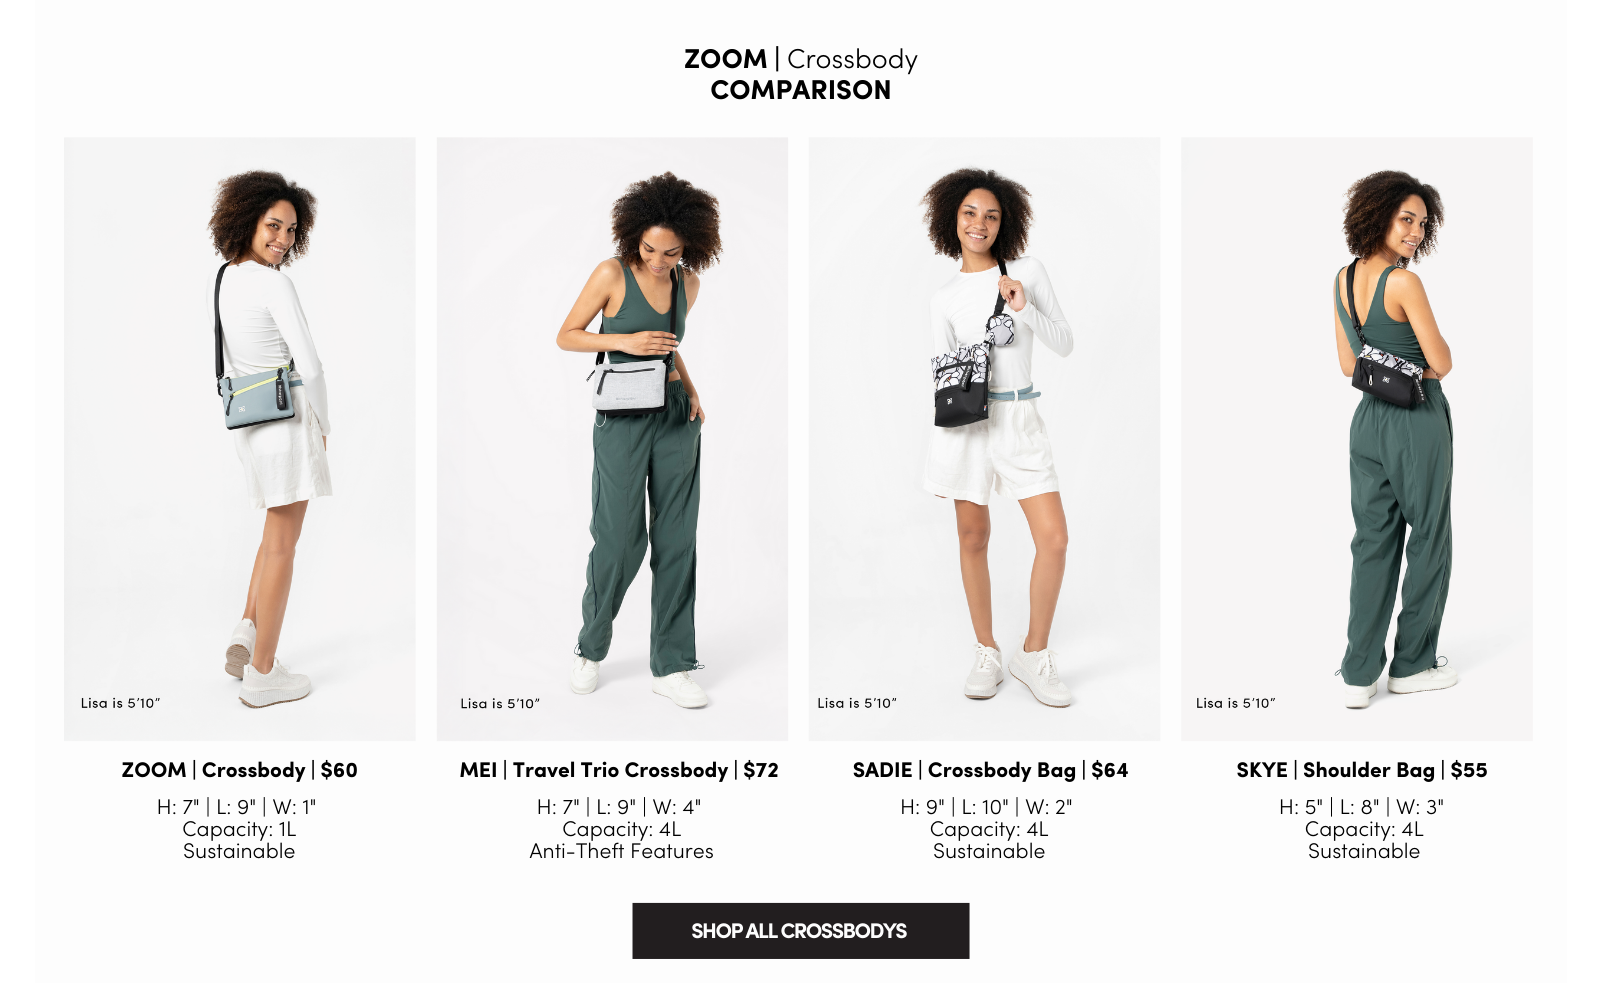Select the ZOOM | Crossbody | $60 title
This screenshot has height=1000, width=1600.
click(239, 770)
